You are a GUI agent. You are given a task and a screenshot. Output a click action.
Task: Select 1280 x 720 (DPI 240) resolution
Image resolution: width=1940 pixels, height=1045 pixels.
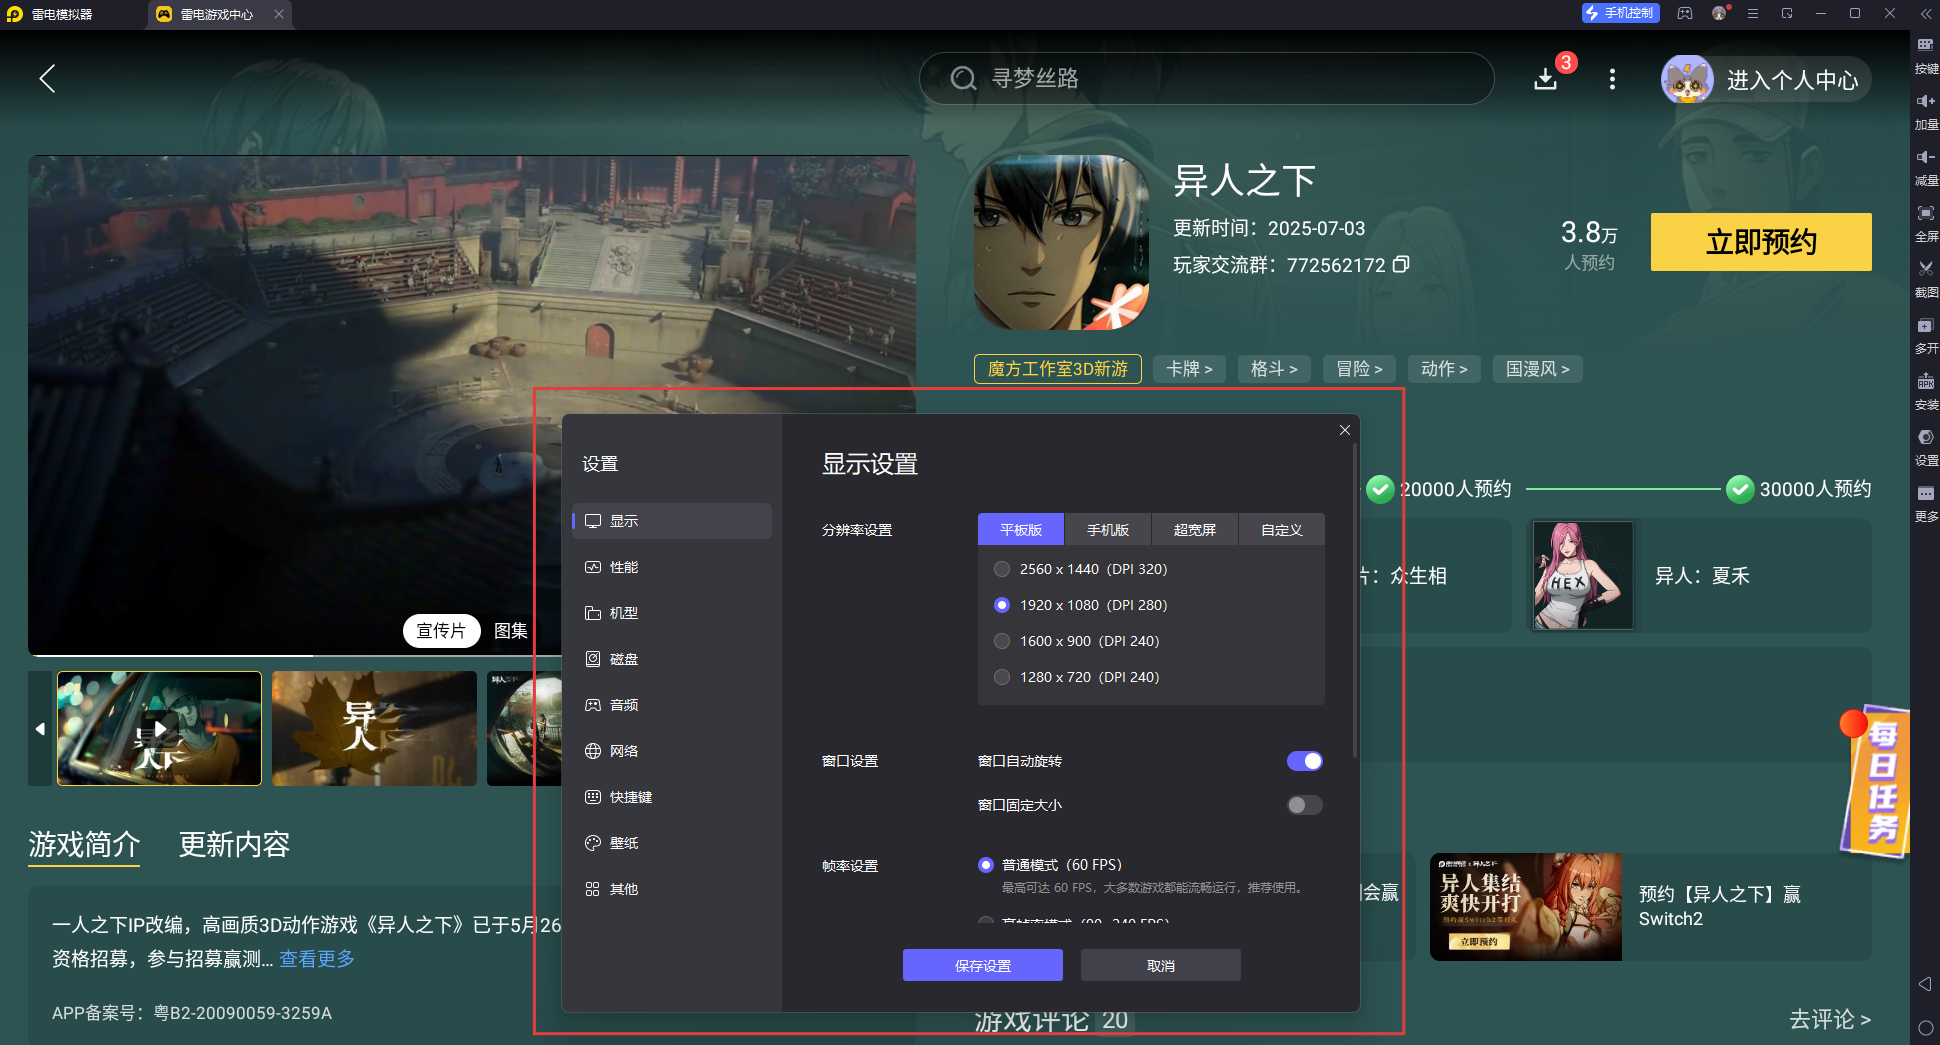point(1002,677)
